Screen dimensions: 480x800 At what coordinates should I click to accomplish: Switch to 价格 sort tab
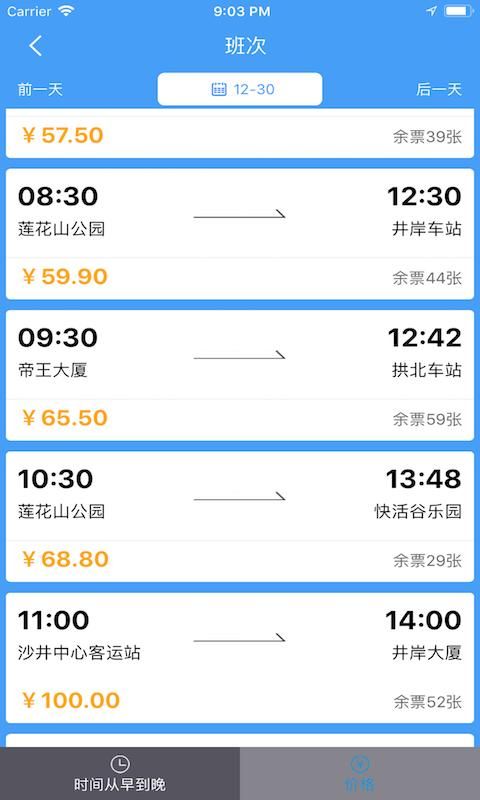360,773
